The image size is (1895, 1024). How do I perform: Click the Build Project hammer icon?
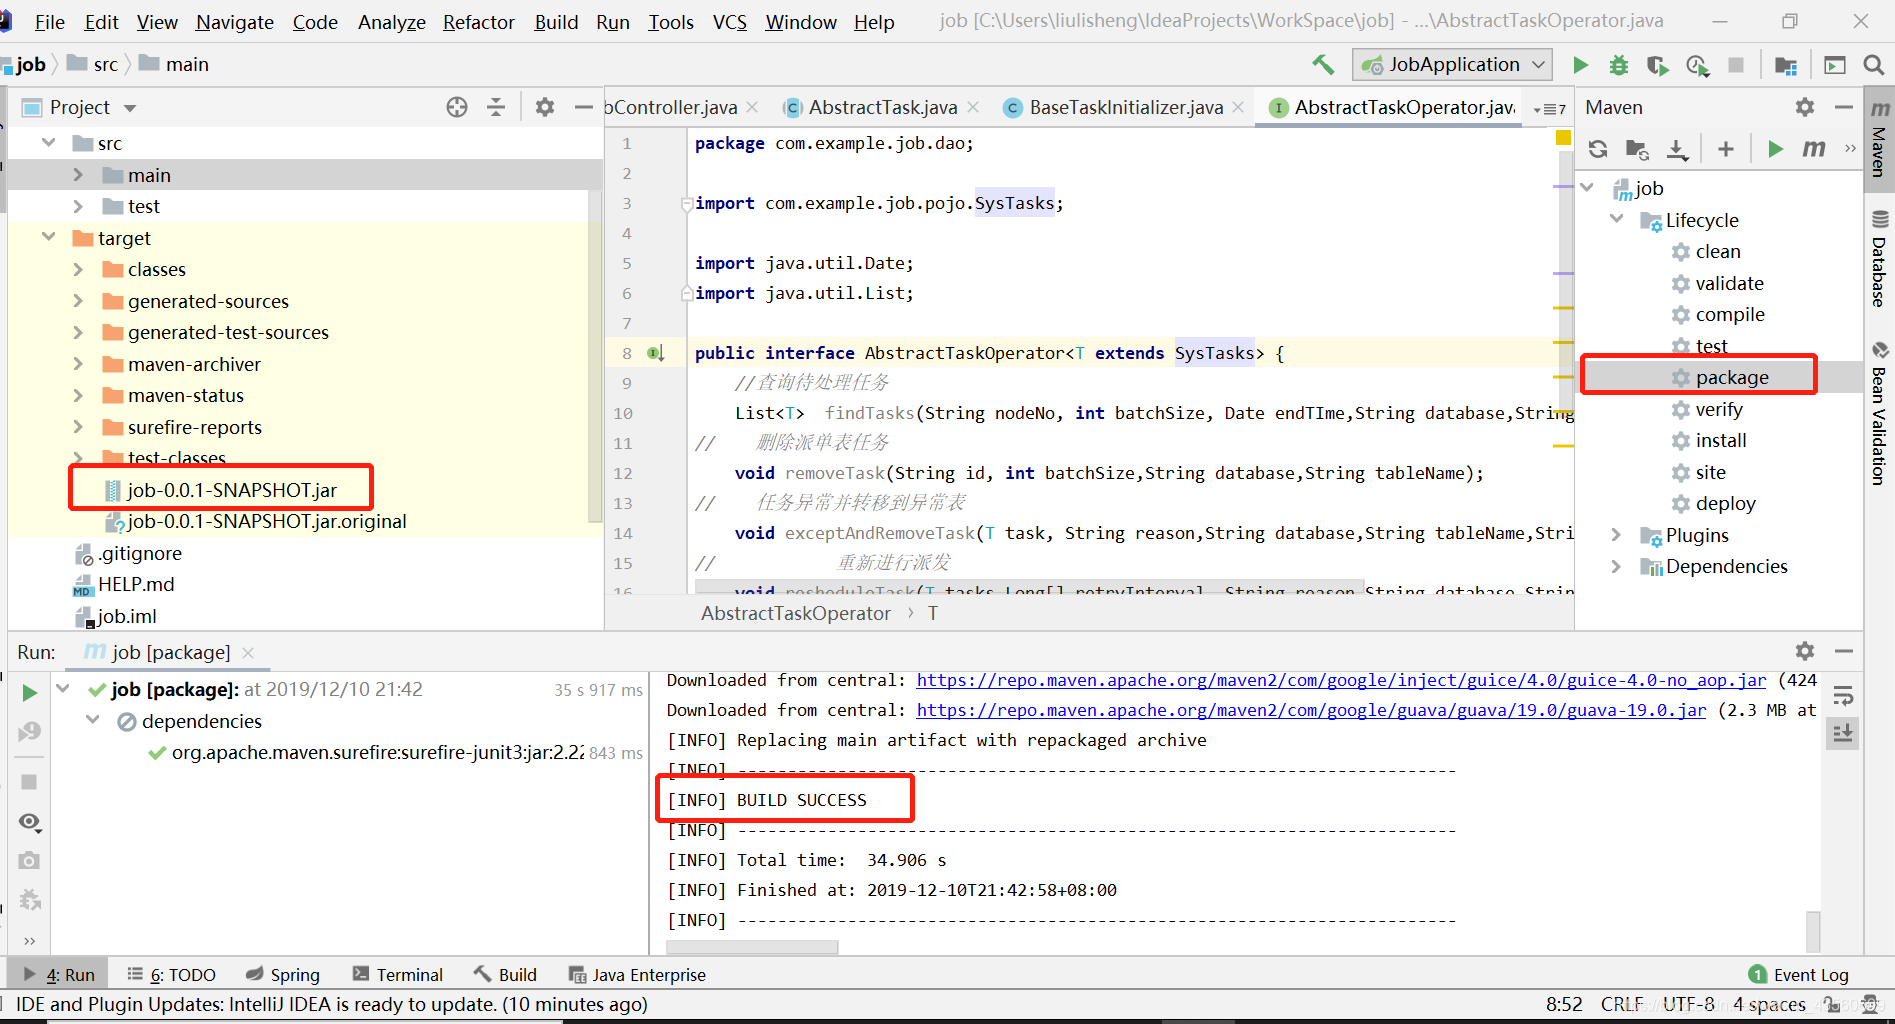coord(1323,65)
